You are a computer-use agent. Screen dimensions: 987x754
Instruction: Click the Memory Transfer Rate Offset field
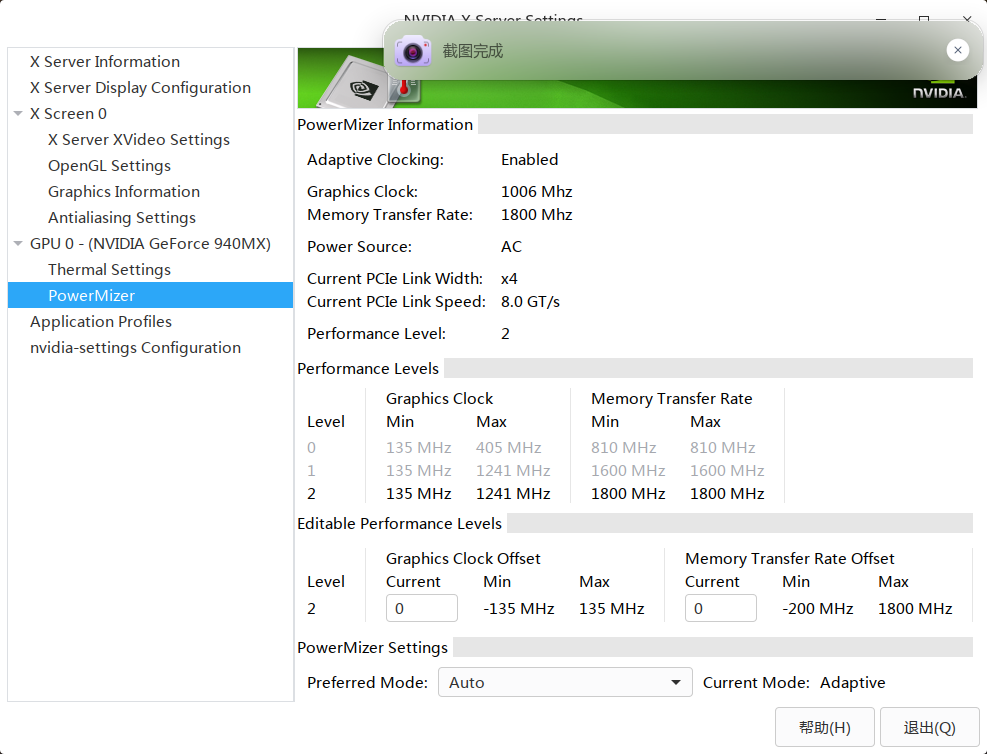click(720, 608)
